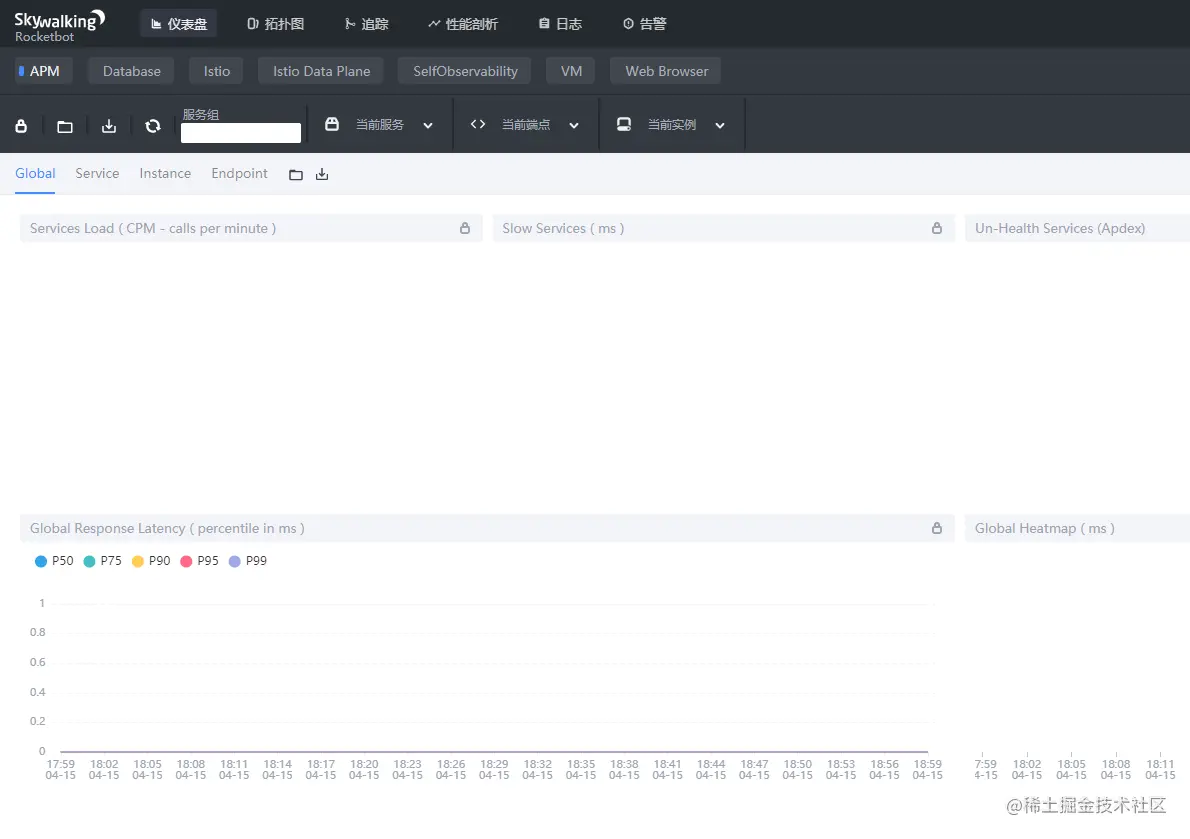The width and height of the screenshot is (1190, 839).
Task: Click the 18:59 time axis label
Action: 927,769
